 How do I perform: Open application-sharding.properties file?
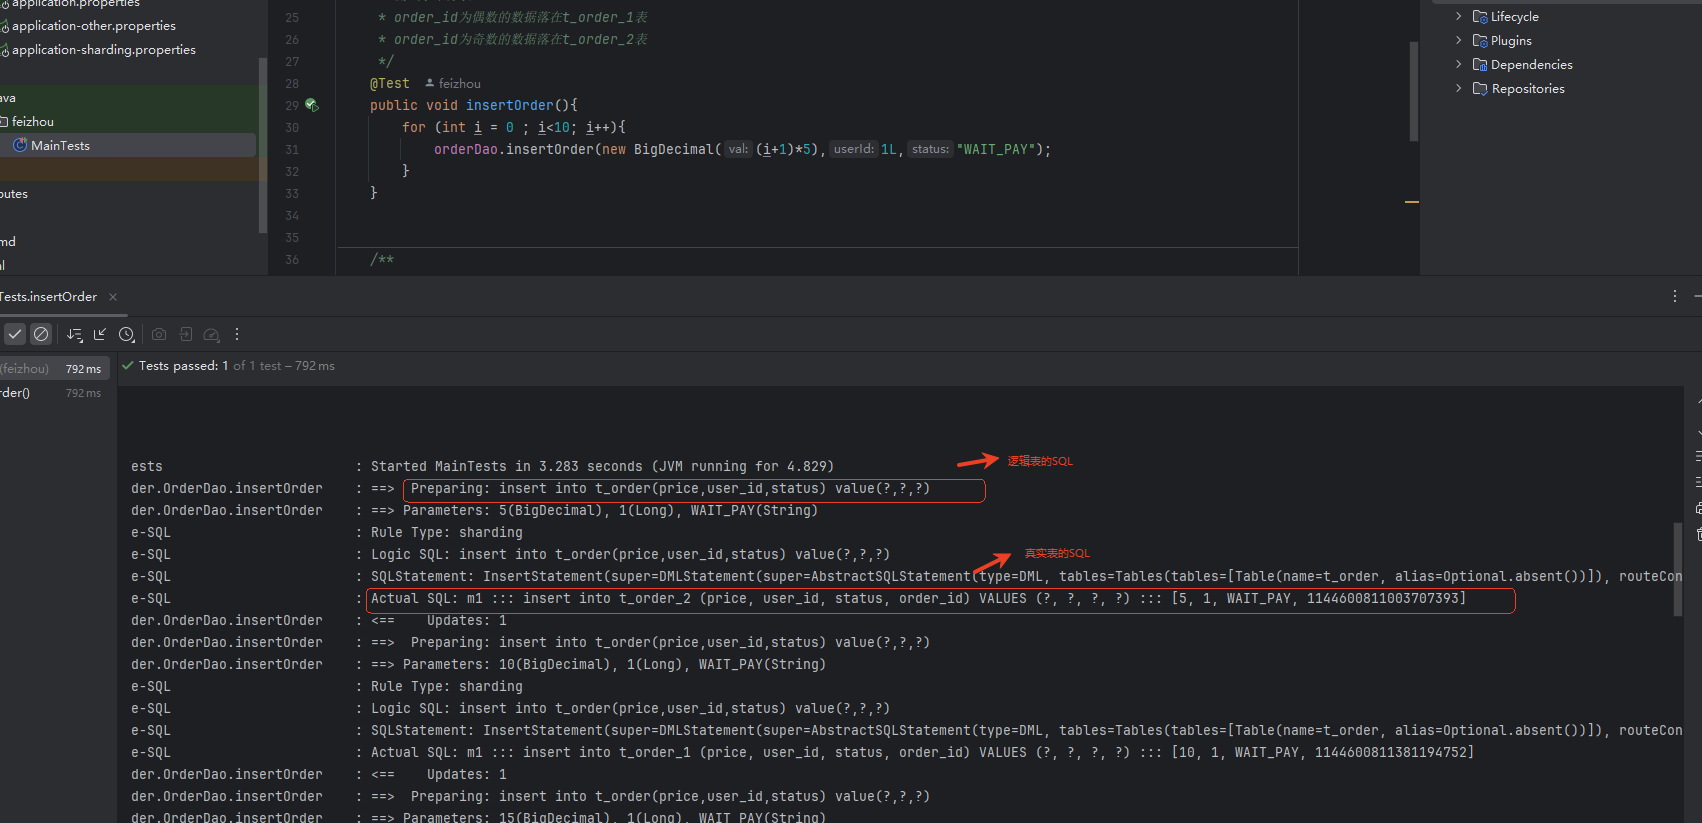point(103,50)
